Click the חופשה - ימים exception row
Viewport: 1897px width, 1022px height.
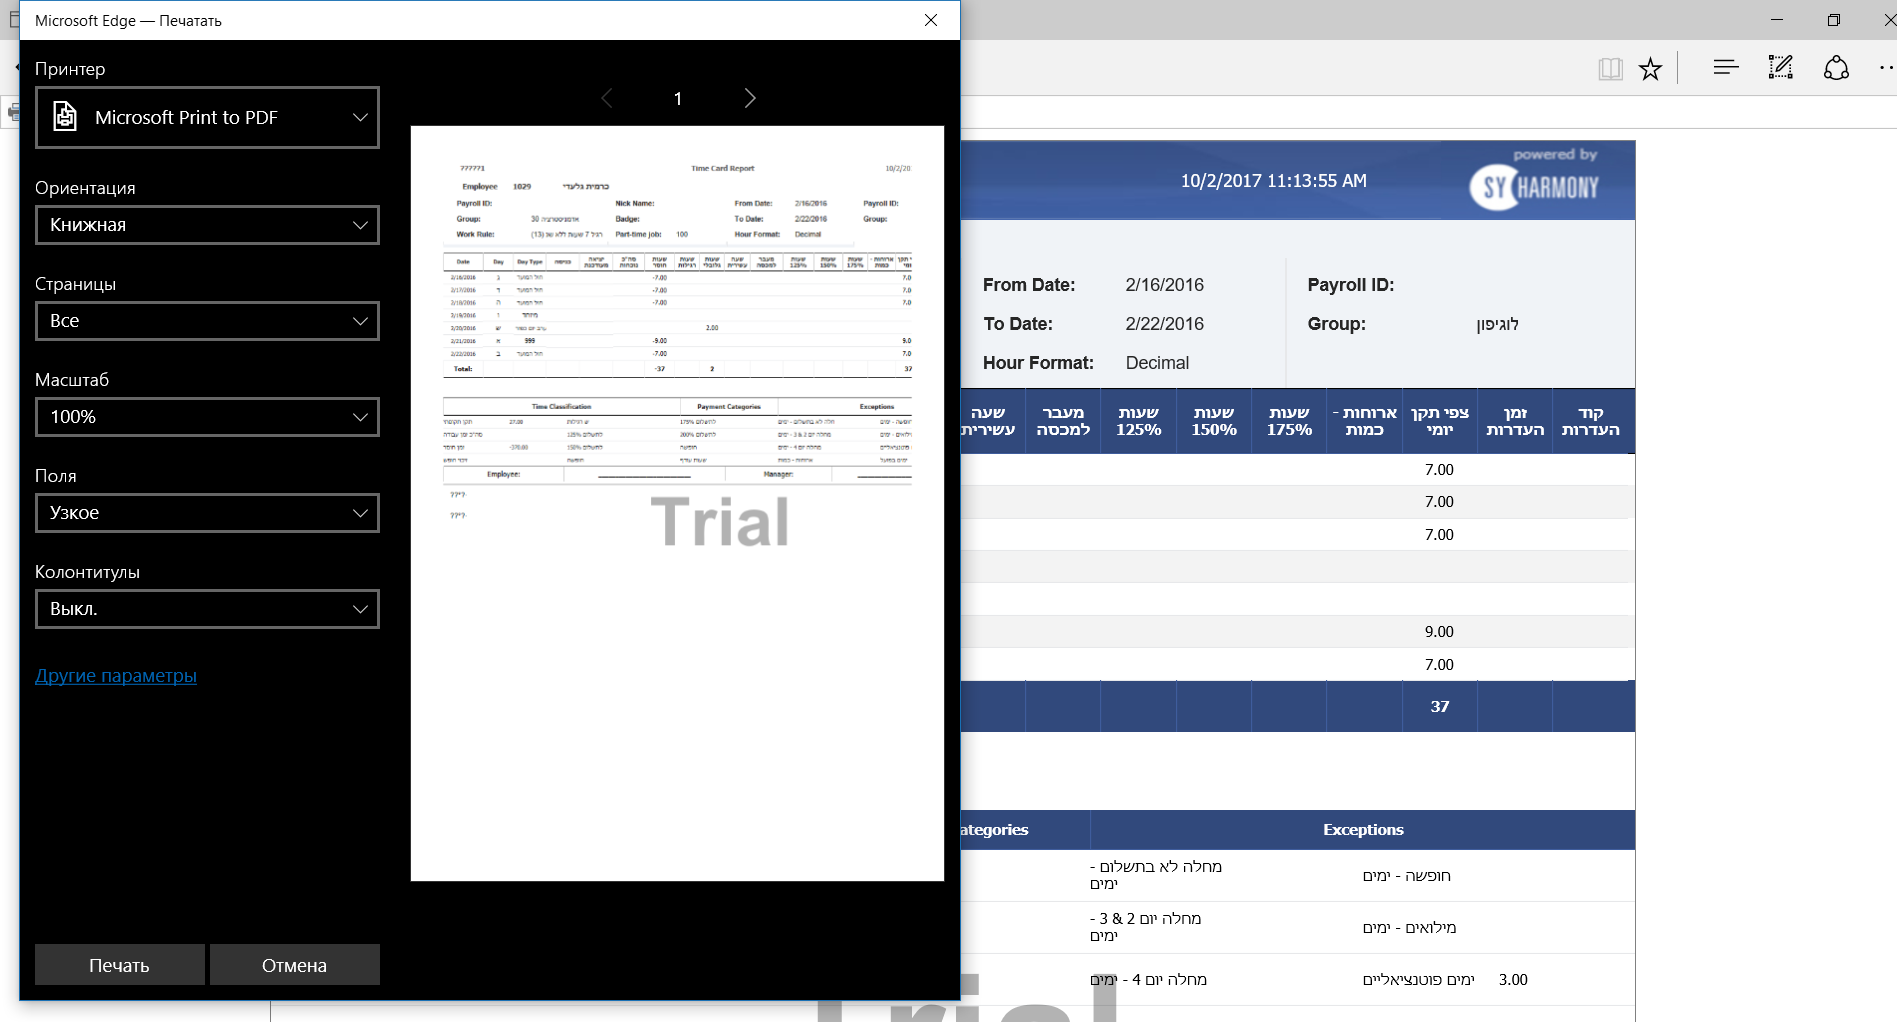point(1406,876)
